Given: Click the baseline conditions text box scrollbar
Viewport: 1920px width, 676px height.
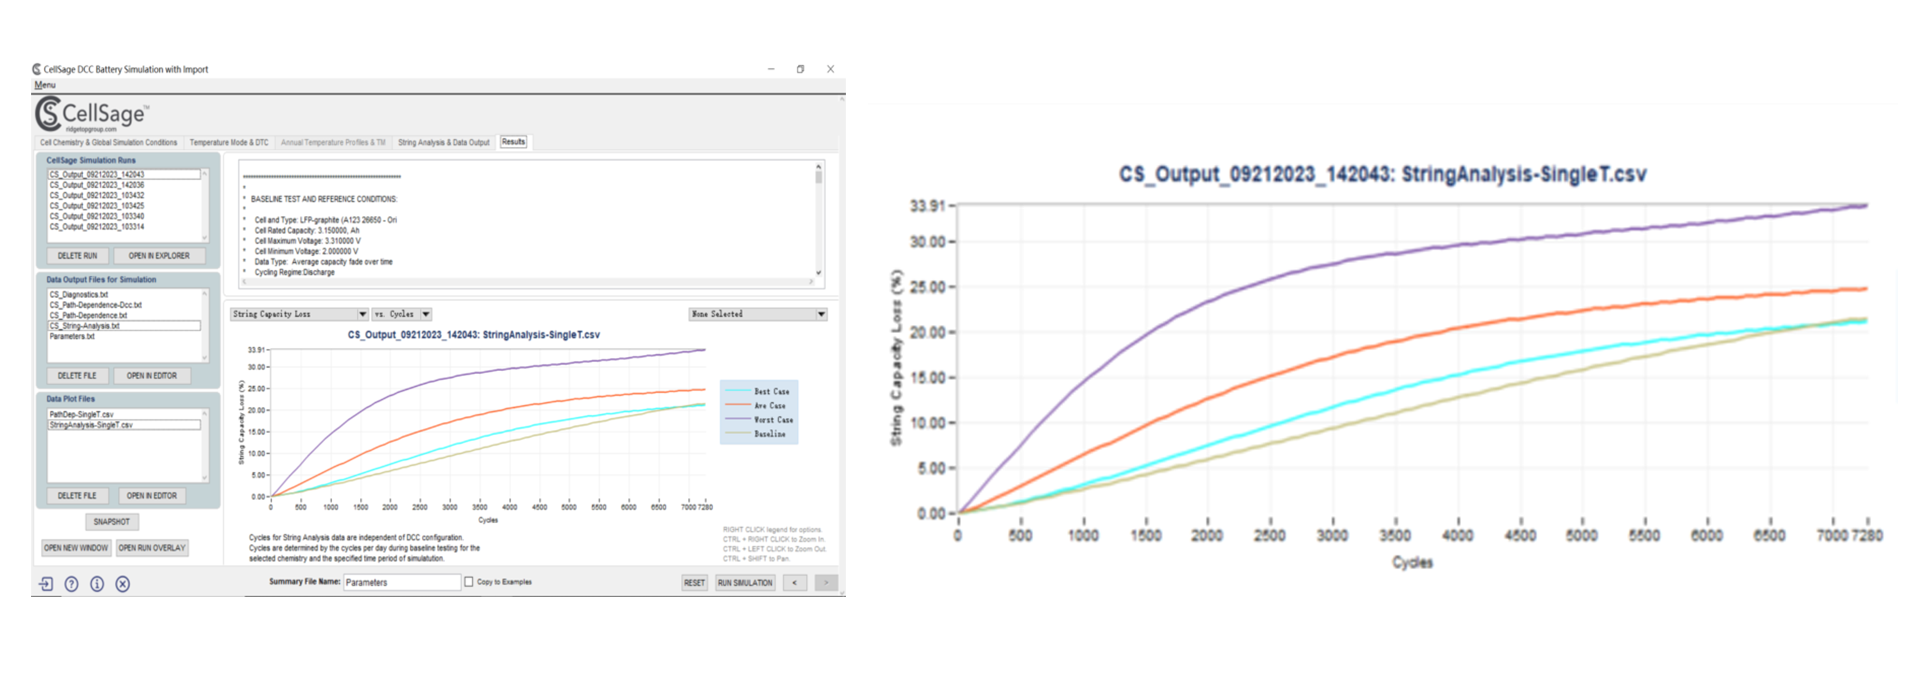Looking at the screenshot, I should click(x=818, y=220).
